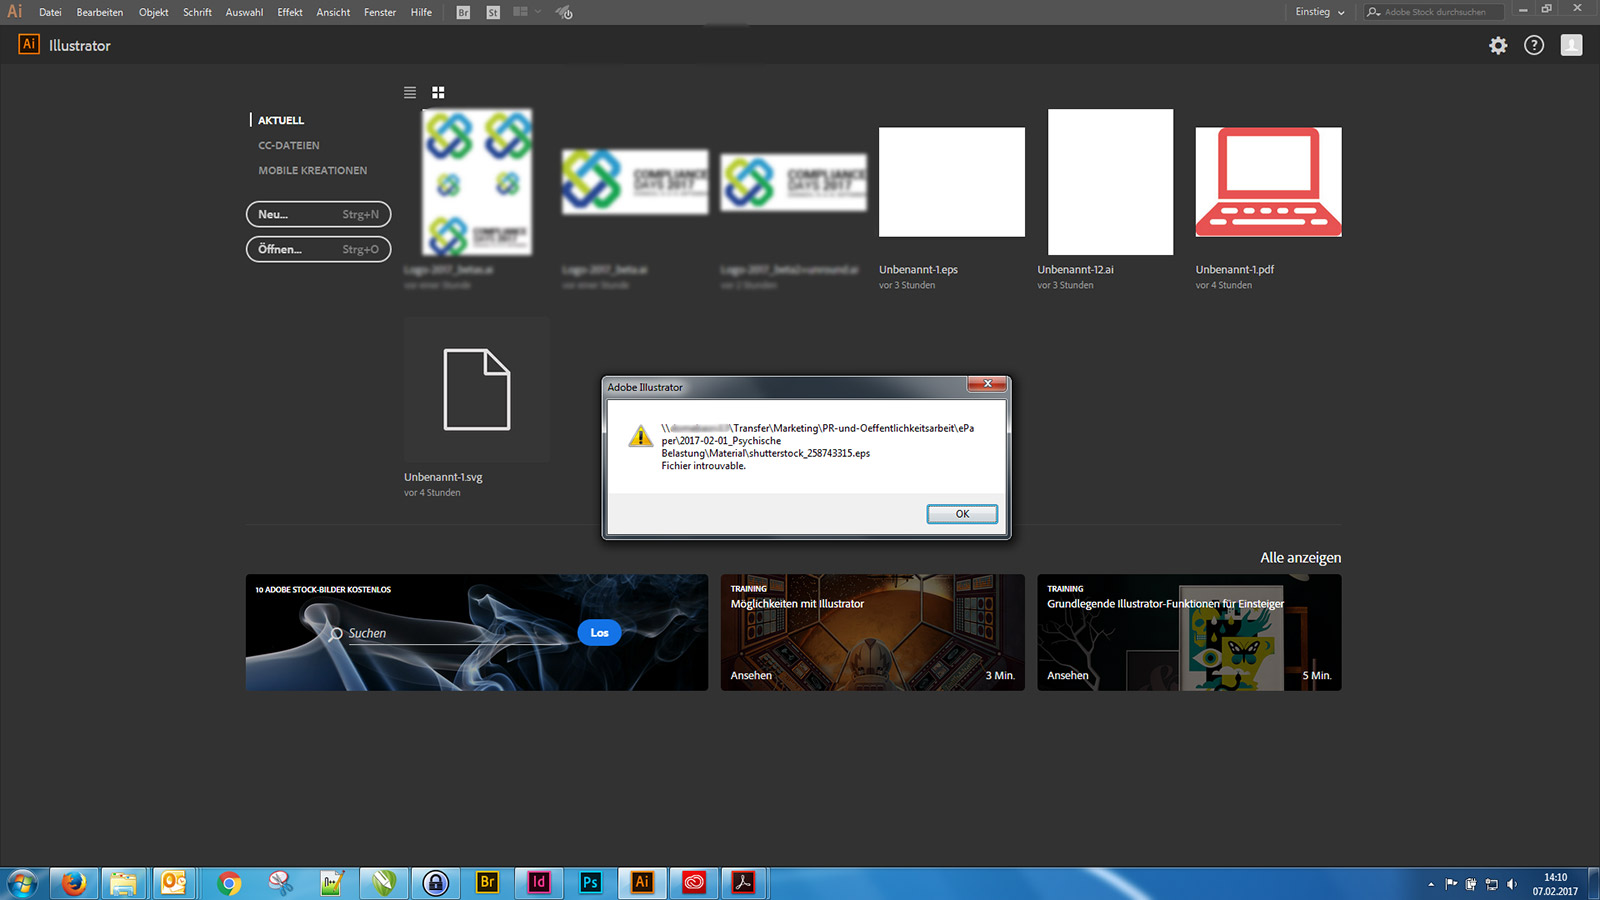Select the CC-DATEIEN tab

[289, 145]
